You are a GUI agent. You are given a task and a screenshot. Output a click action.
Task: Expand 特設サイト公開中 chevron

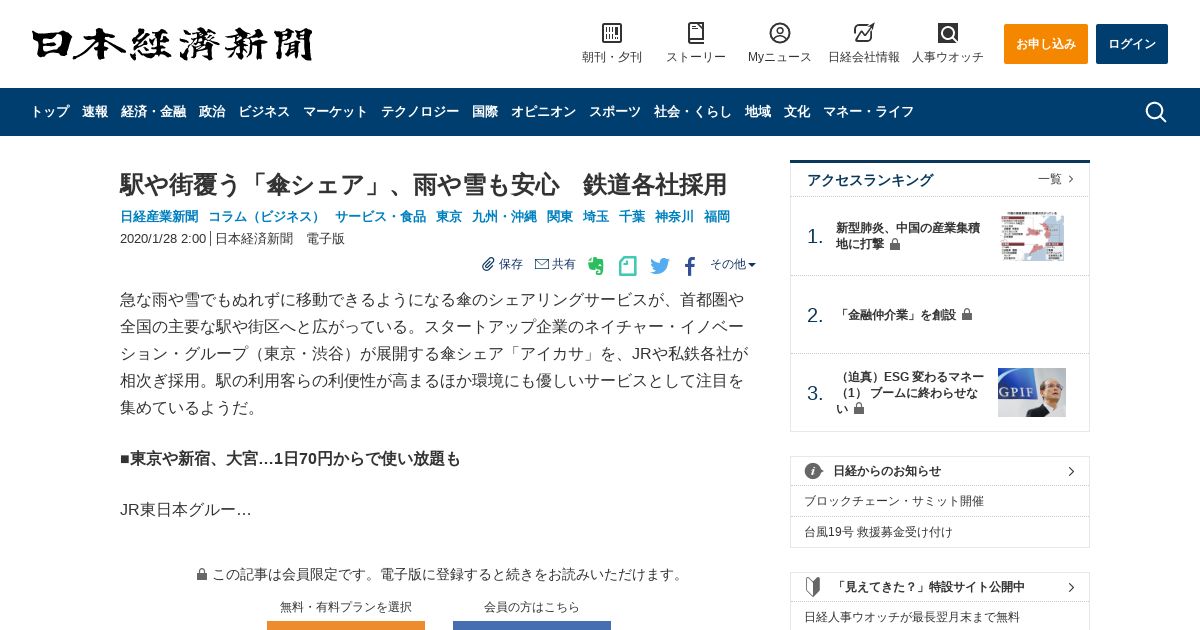point(1071,587)
